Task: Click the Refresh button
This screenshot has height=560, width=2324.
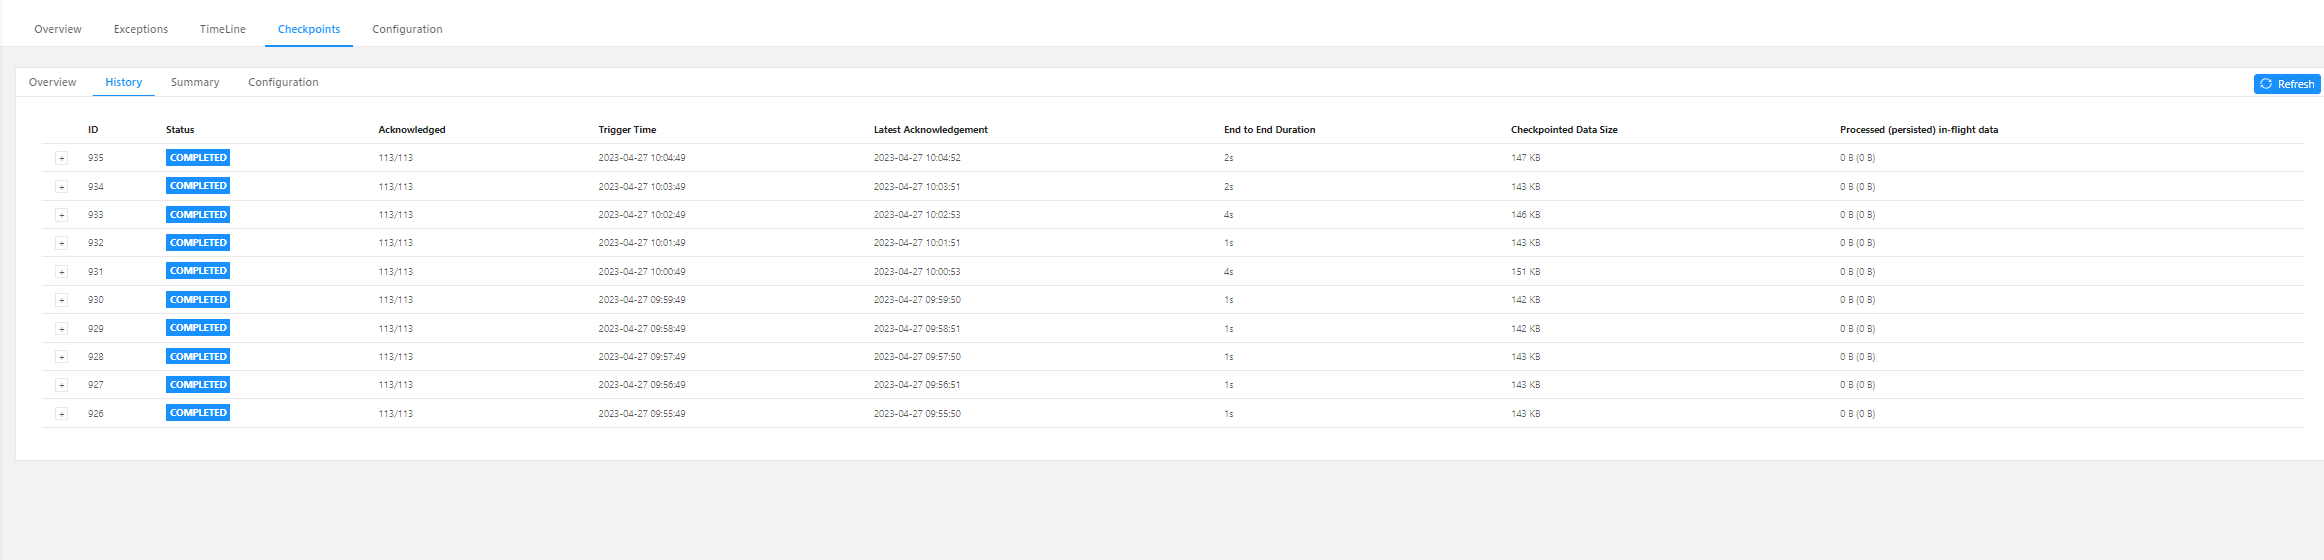Action: click(2286, 84)
